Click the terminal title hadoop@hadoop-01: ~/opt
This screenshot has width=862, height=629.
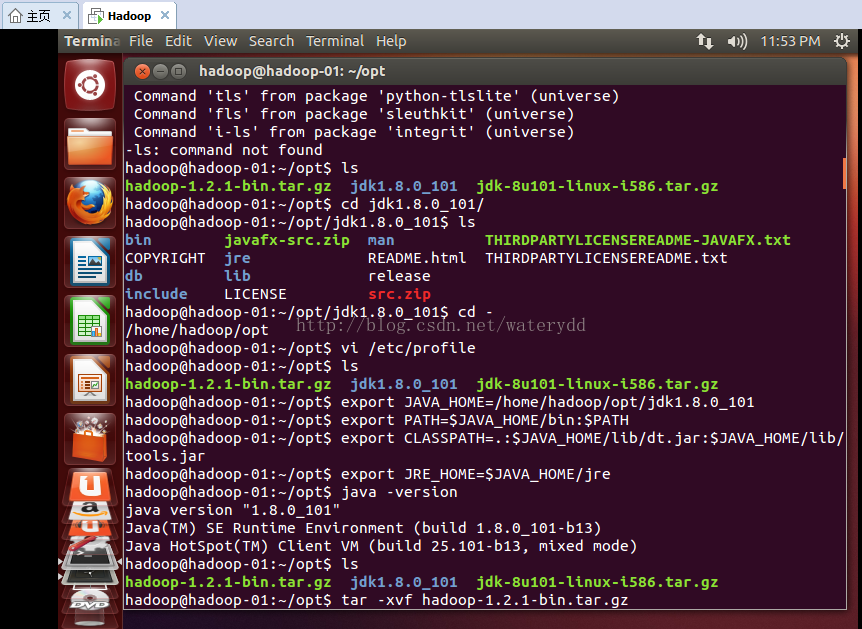pyautogui.click(x=292, y=71)
